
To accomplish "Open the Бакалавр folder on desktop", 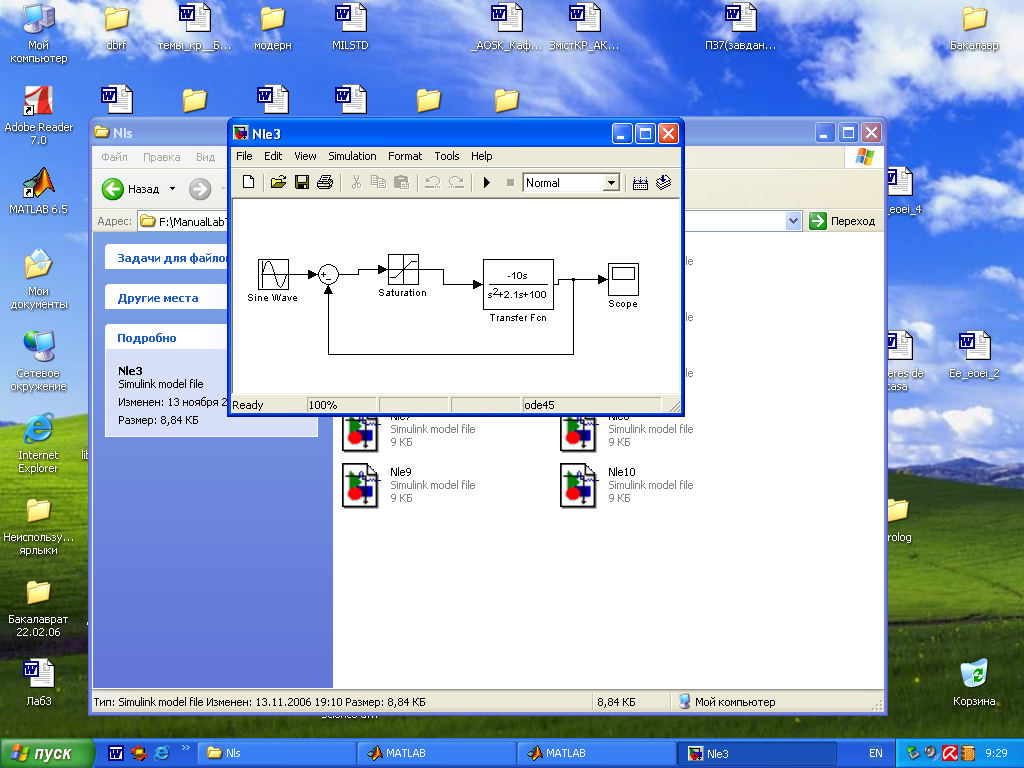I will (974, 27).
